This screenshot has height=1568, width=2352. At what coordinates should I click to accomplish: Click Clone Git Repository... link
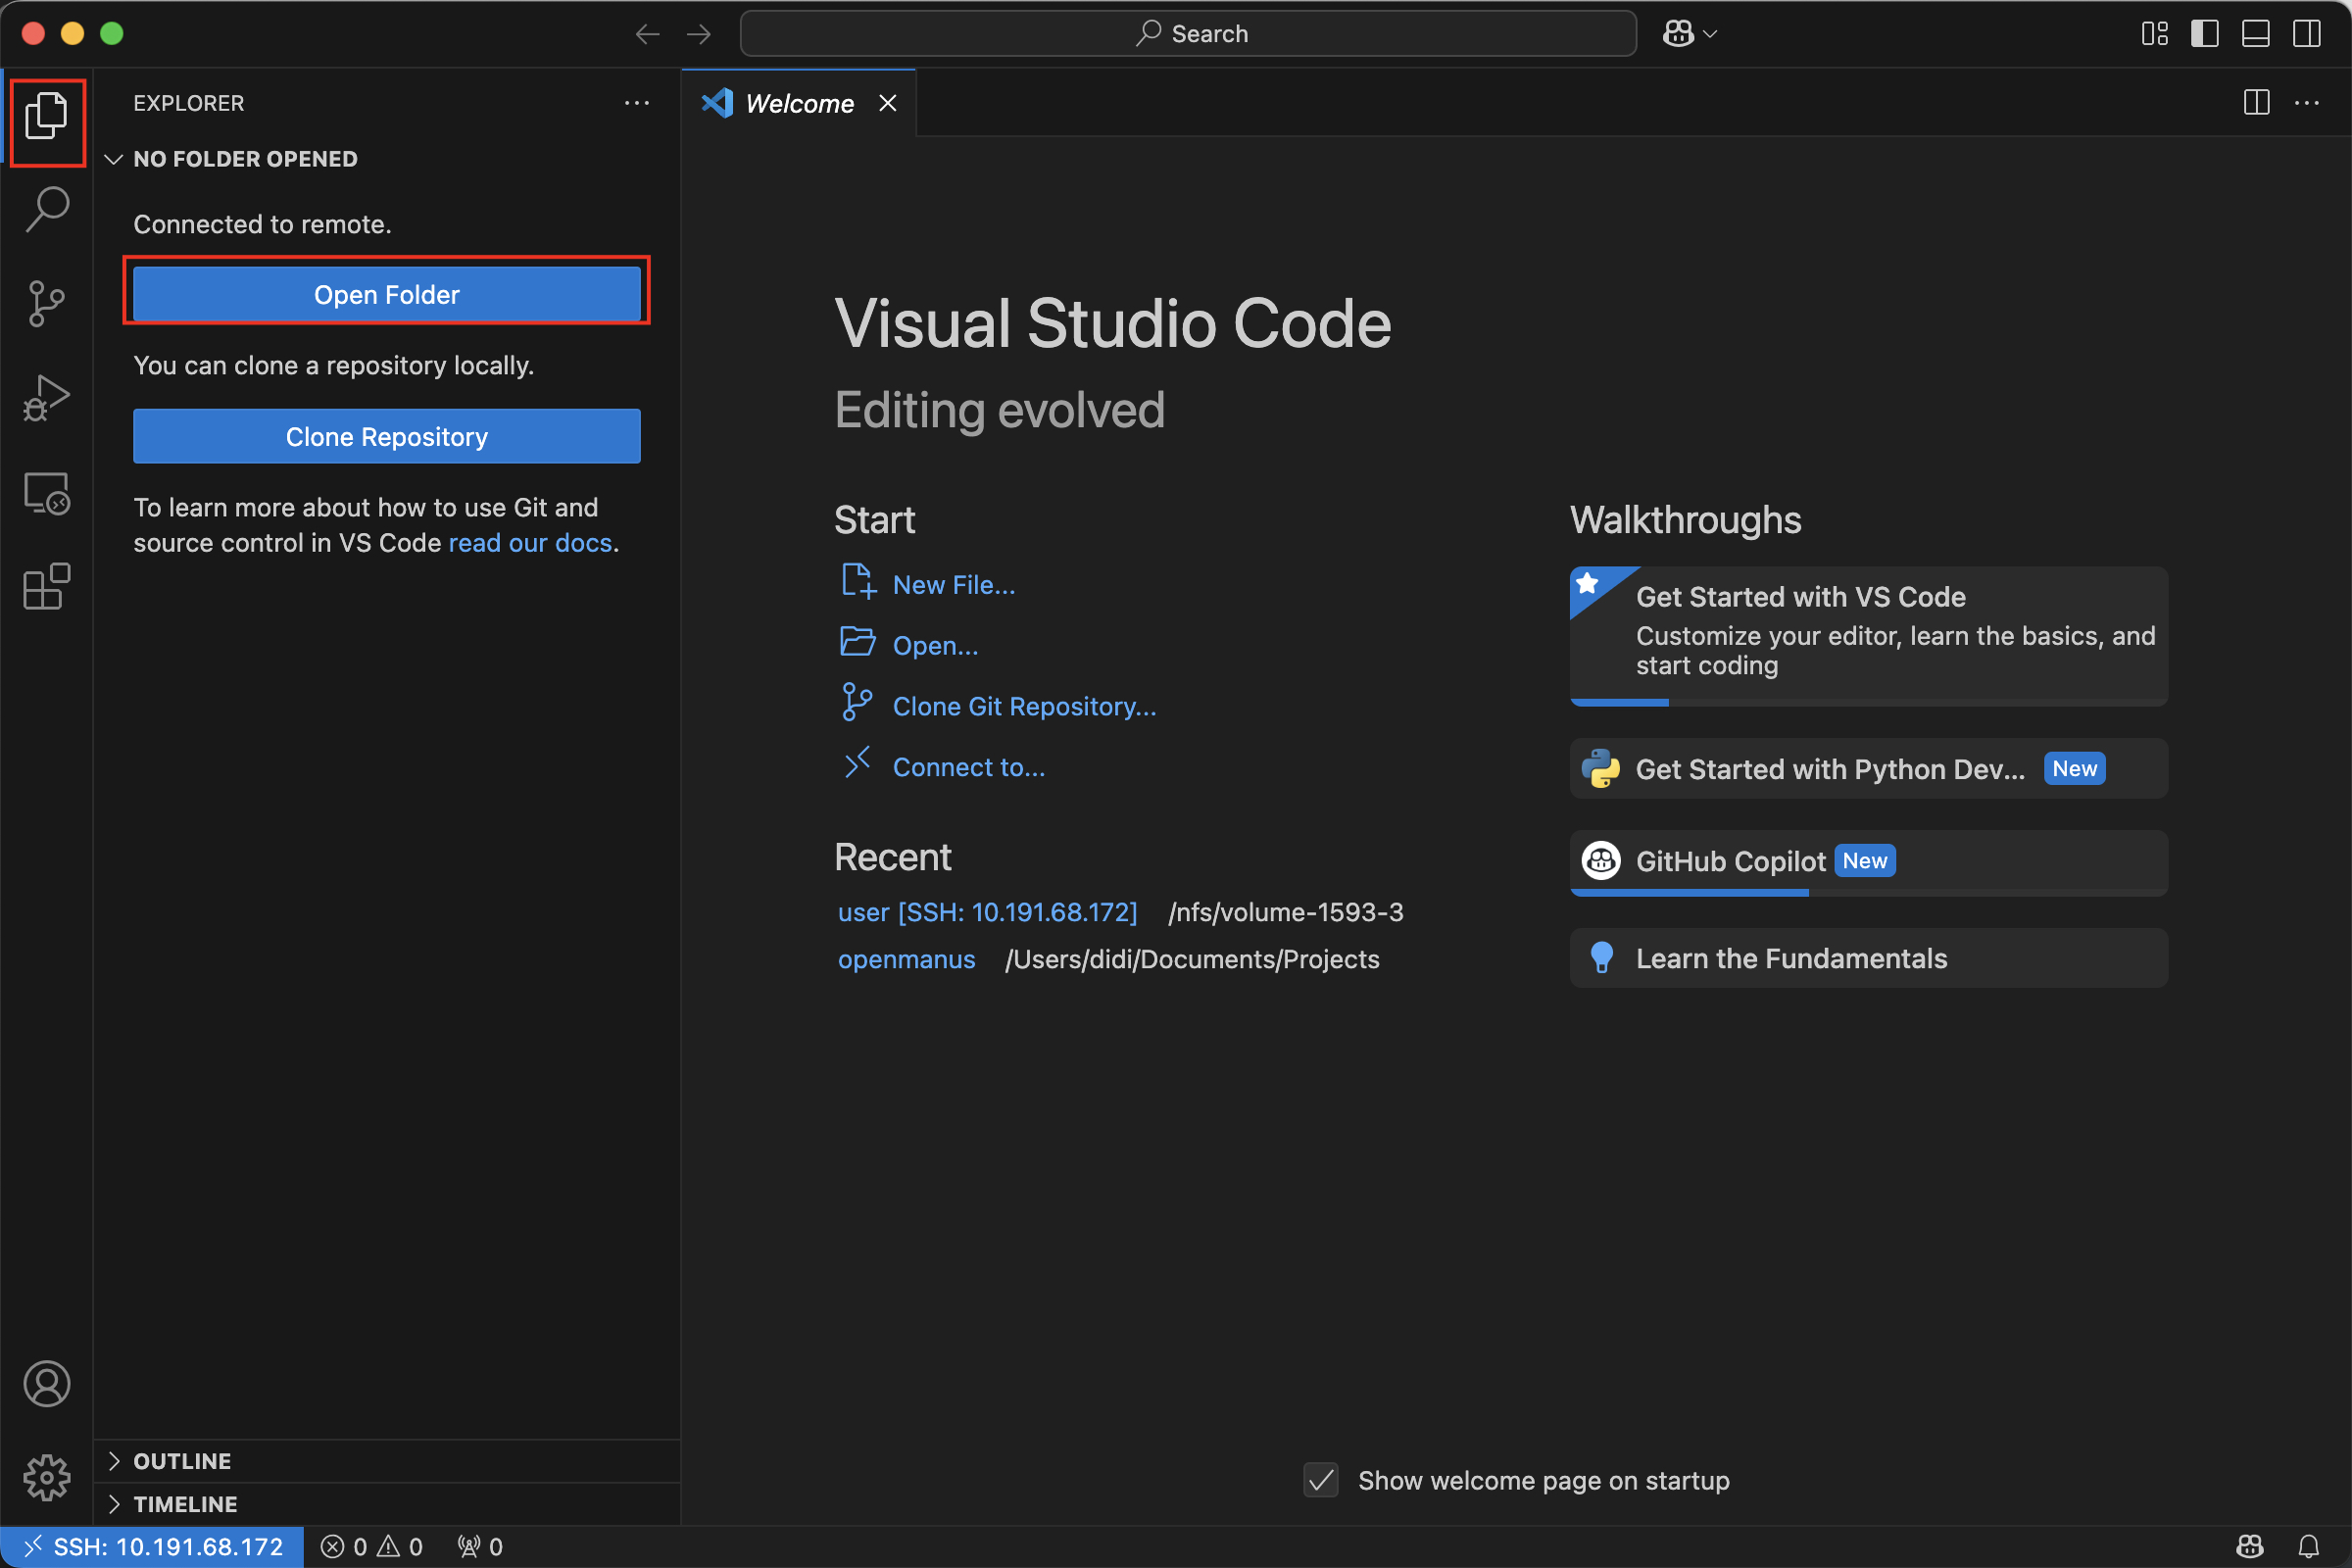1025,707
